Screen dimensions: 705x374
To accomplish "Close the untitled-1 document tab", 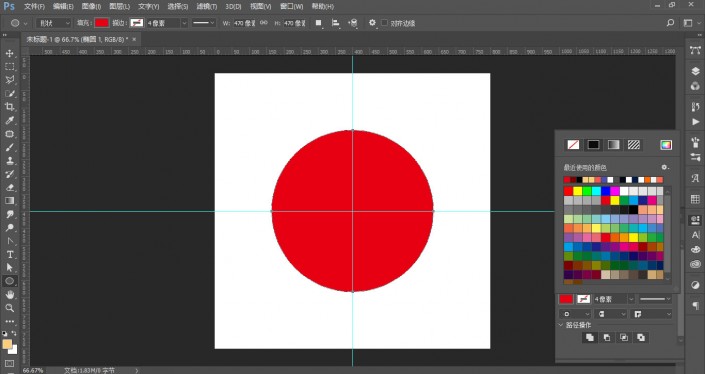I will pyautogui.click(x=134, y=40).
